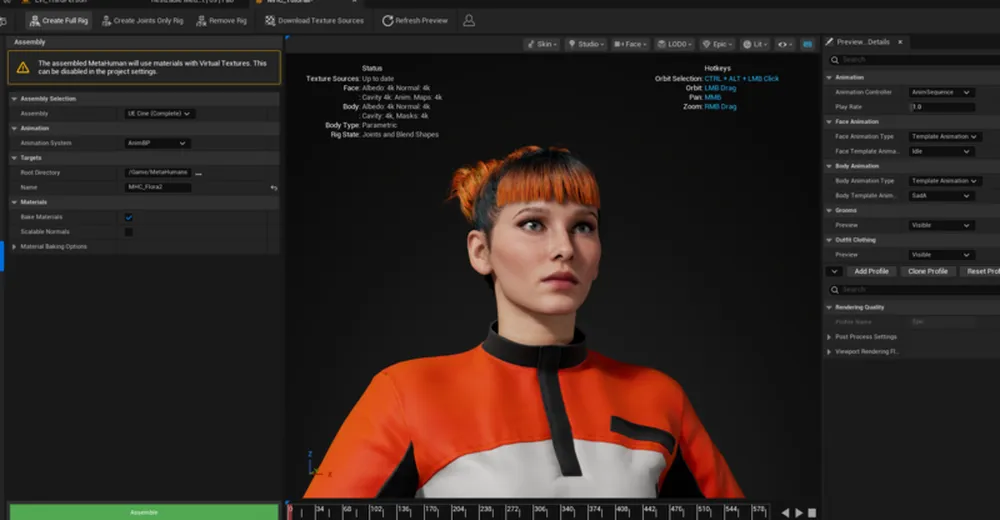
Task: Expand Viewport Rendering Features
Action: click(x=829, y=352)
